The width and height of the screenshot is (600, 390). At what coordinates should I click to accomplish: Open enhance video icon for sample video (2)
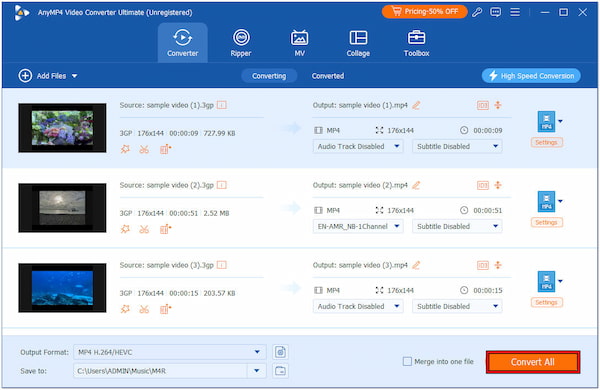tap(165, 229)
